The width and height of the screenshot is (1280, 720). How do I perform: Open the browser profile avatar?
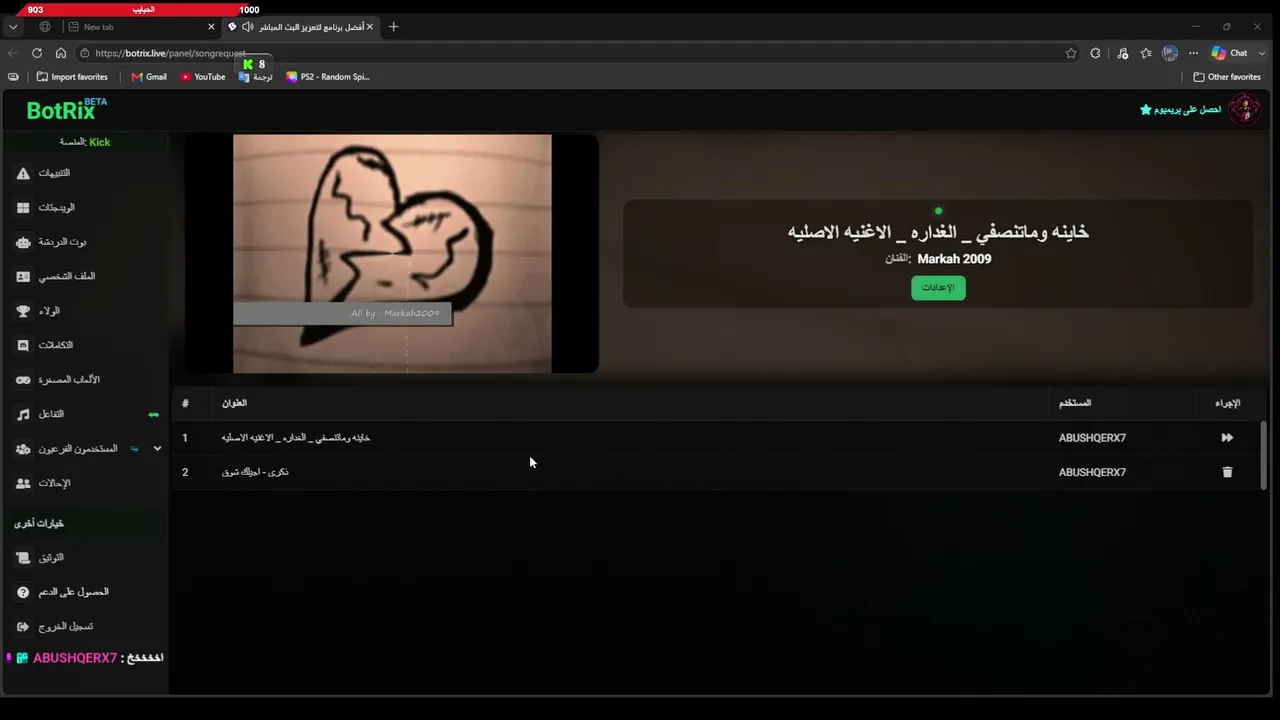click(x=1170, y=53)
